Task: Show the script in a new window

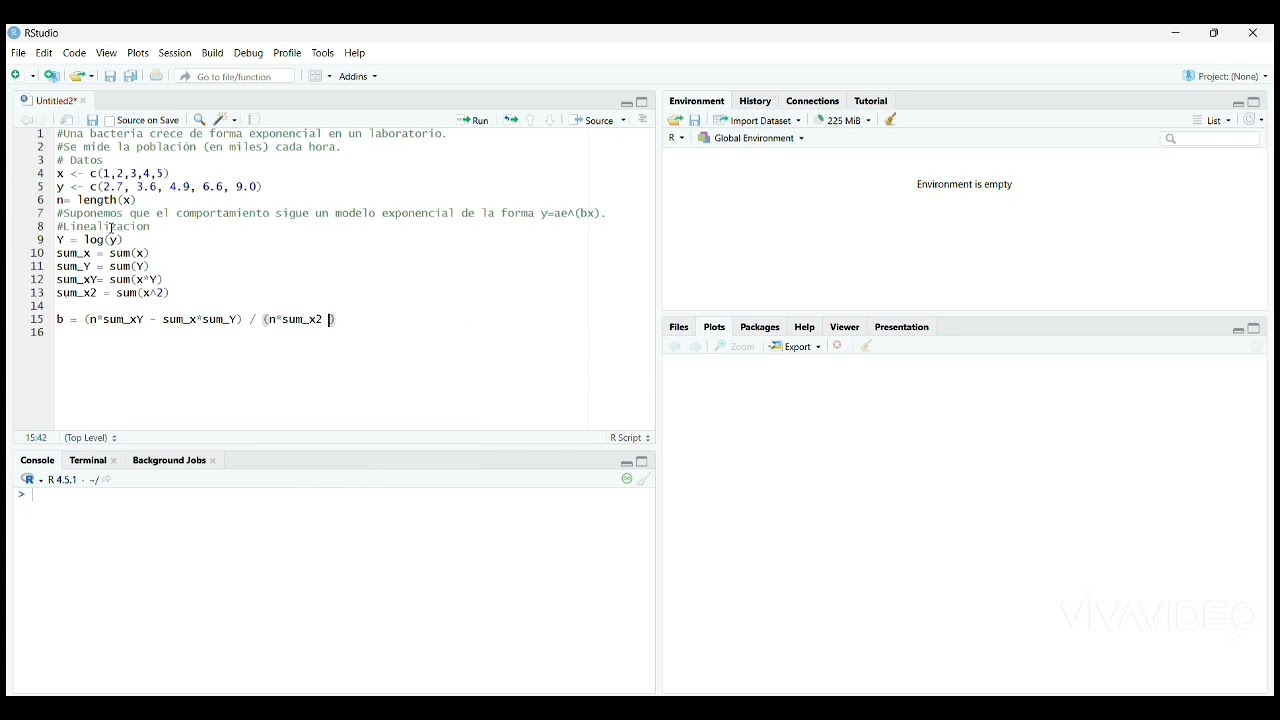Action: 66,120
